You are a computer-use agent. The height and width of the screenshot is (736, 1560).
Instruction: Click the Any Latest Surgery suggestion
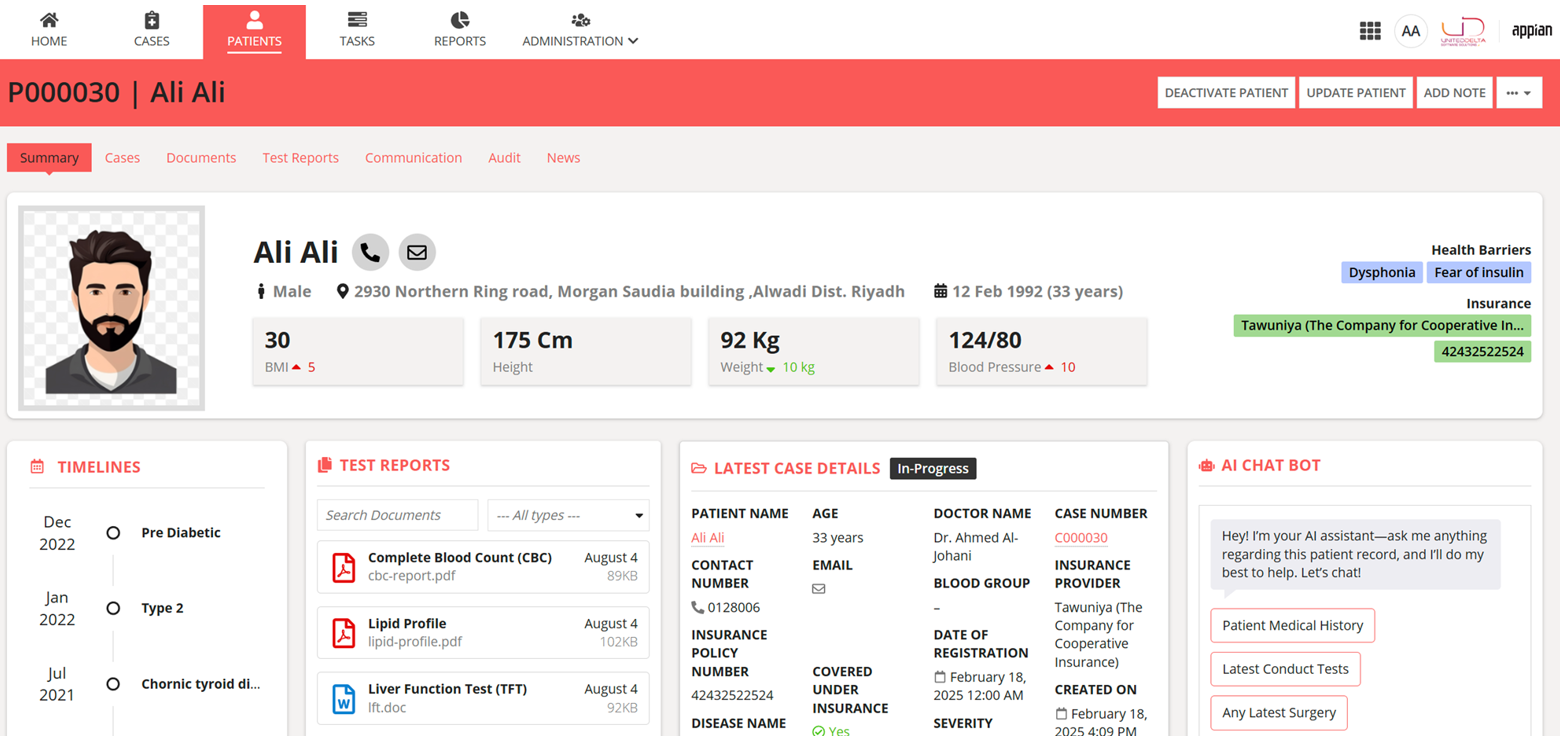(1279, 713)
